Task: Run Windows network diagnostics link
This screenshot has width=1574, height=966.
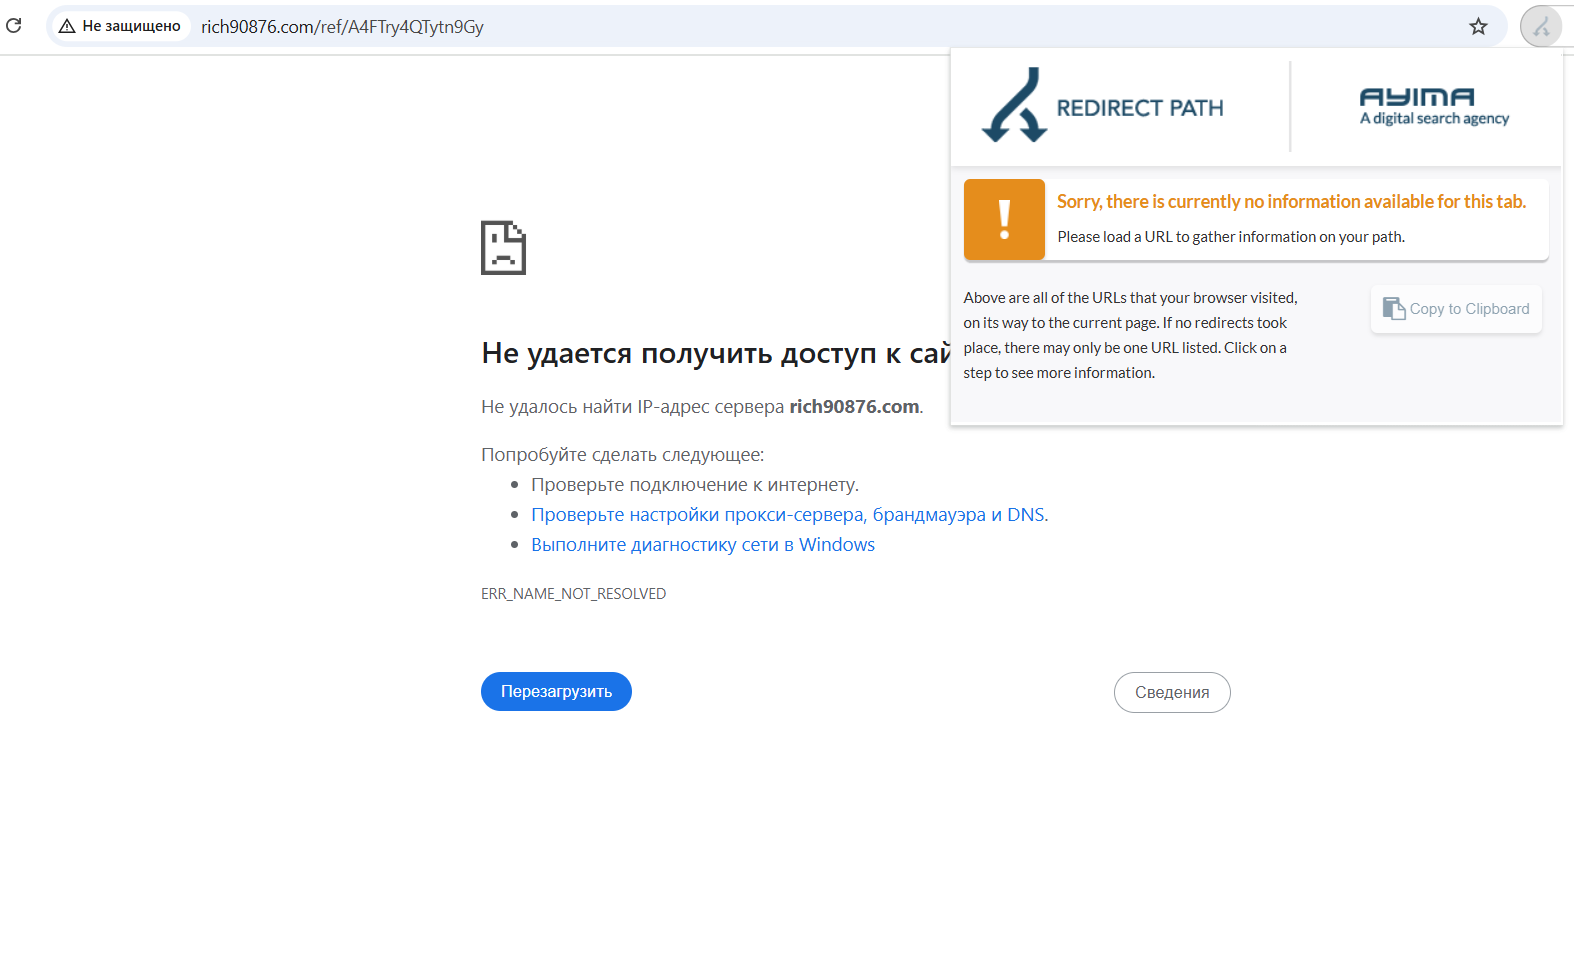Action: (x=703, y=545)
